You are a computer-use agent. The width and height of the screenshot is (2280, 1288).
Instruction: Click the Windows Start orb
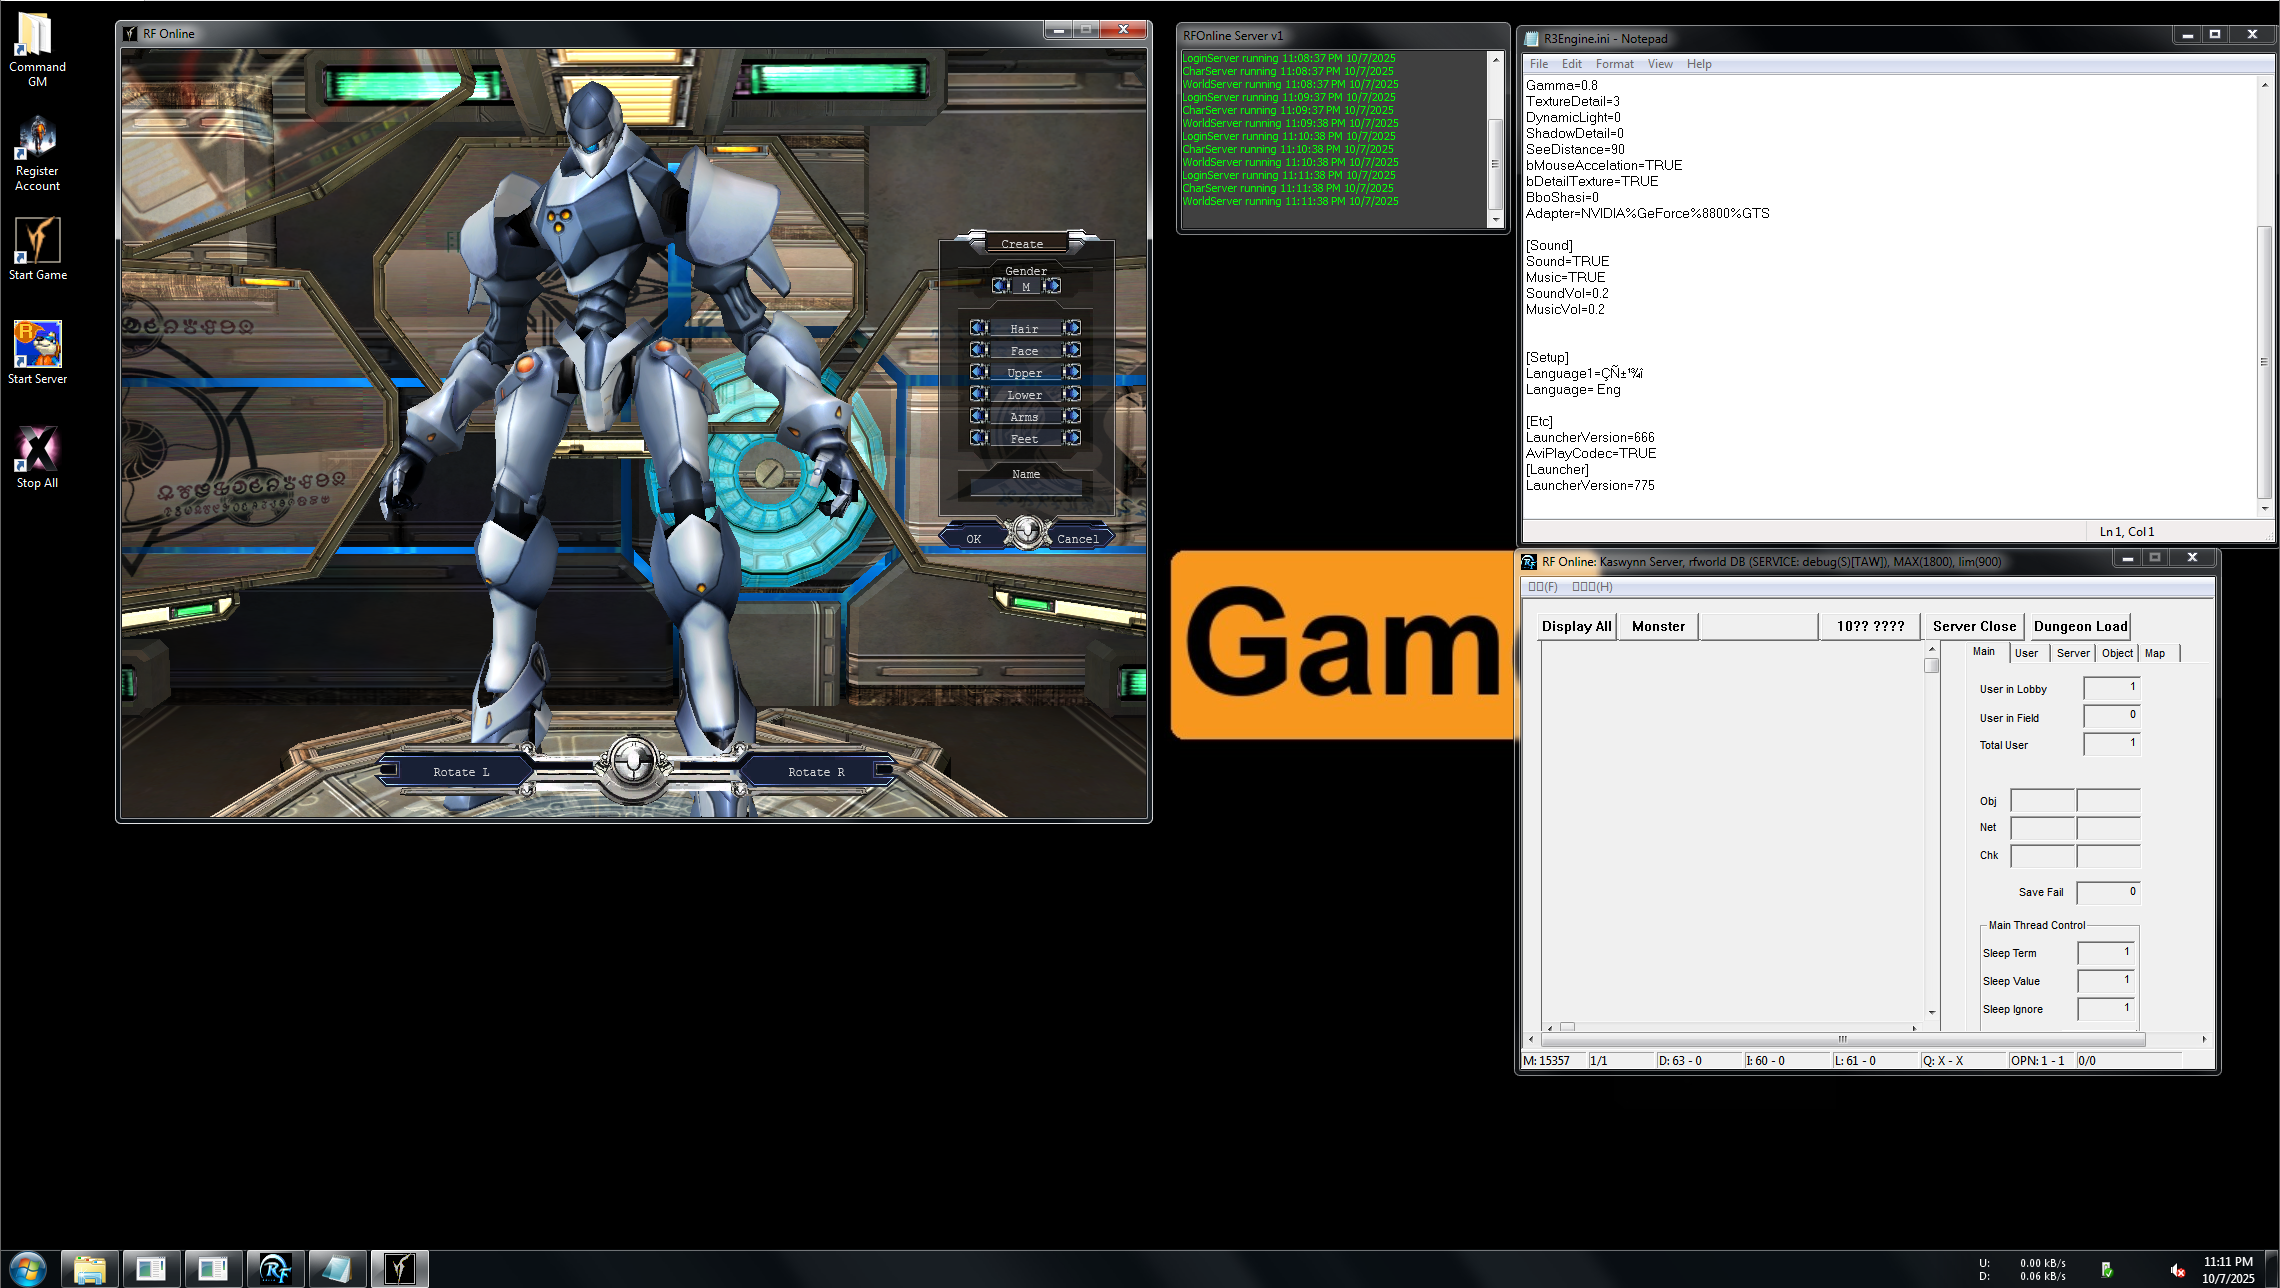(x=27, y=1269)
